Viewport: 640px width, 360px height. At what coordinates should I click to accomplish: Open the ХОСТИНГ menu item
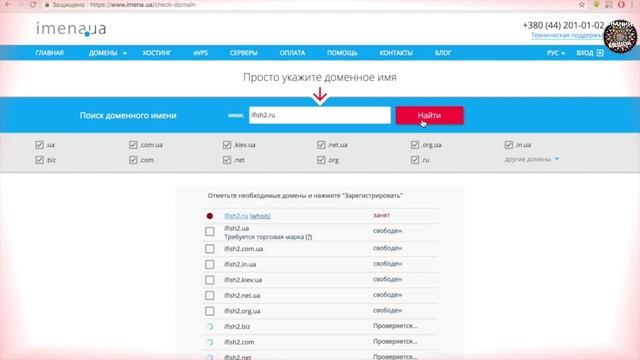pyautogui.click(x=157, y=53)
